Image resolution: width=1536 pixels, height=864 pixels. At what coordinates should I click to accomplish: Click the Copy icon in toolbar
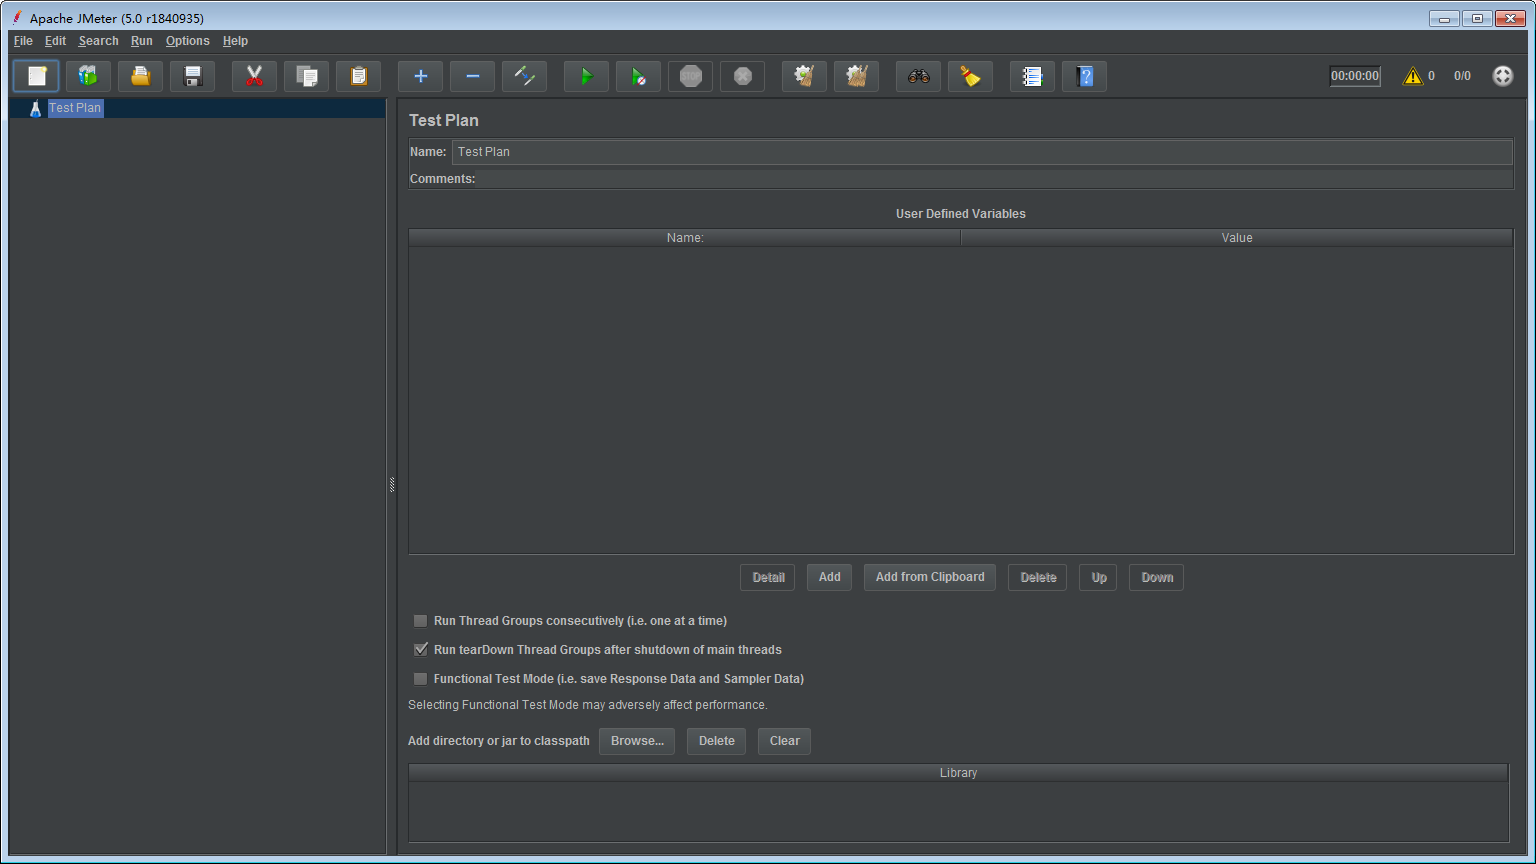(306, 76)
